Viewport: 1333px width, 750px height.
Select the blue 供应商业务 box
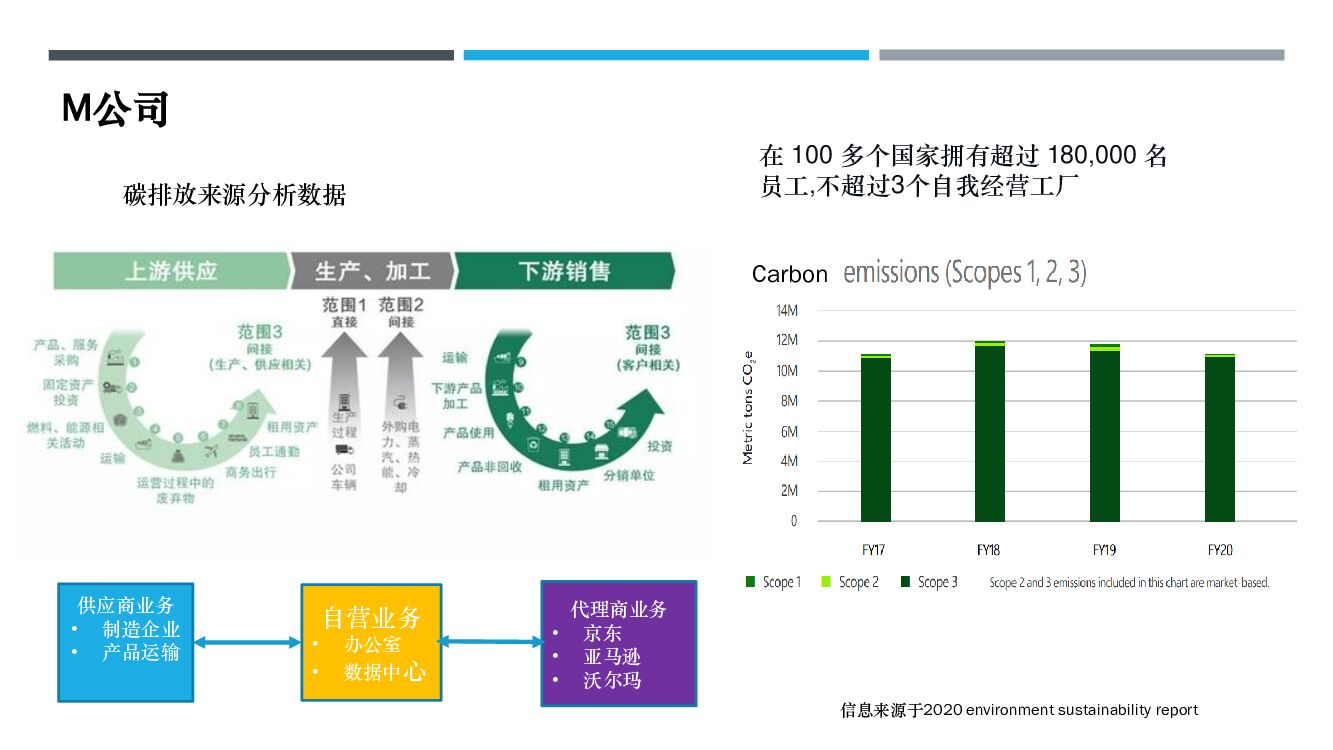pos(126,642)
